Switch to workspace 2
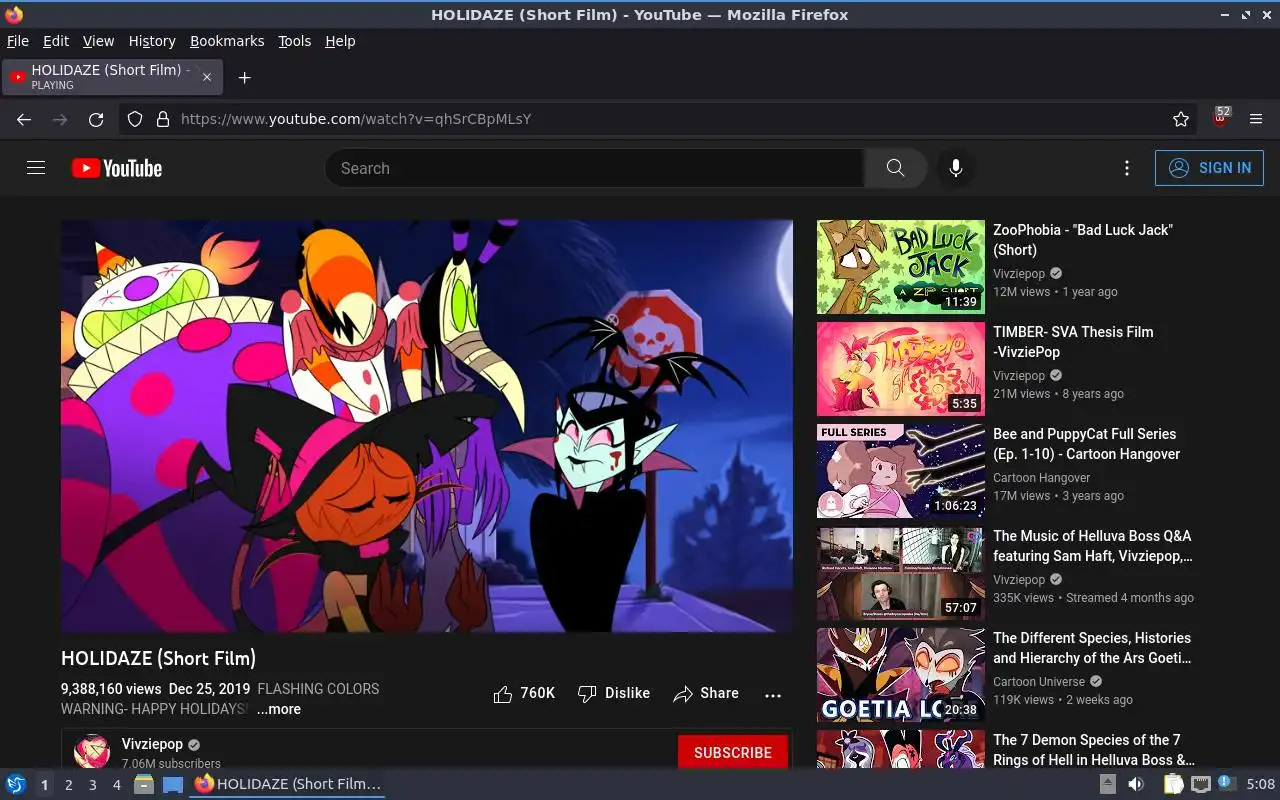Viewport: 1280px width, 800px height. point(68,785)
